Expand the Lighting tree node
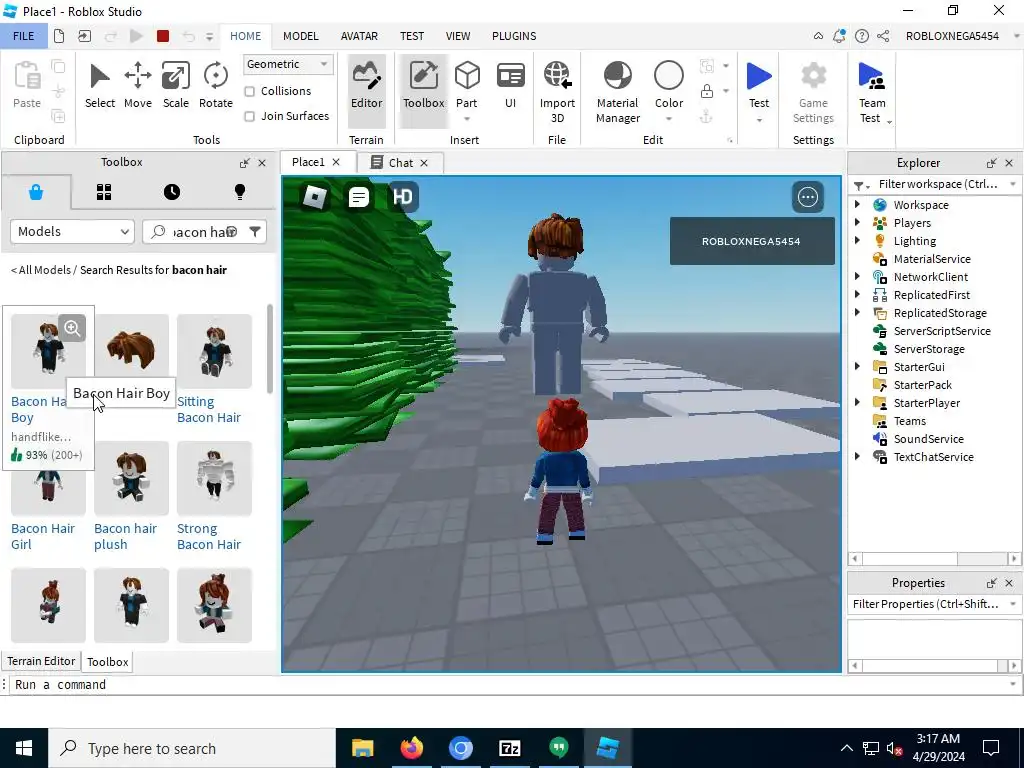The image size is (1024, 768). click(857, 240)
